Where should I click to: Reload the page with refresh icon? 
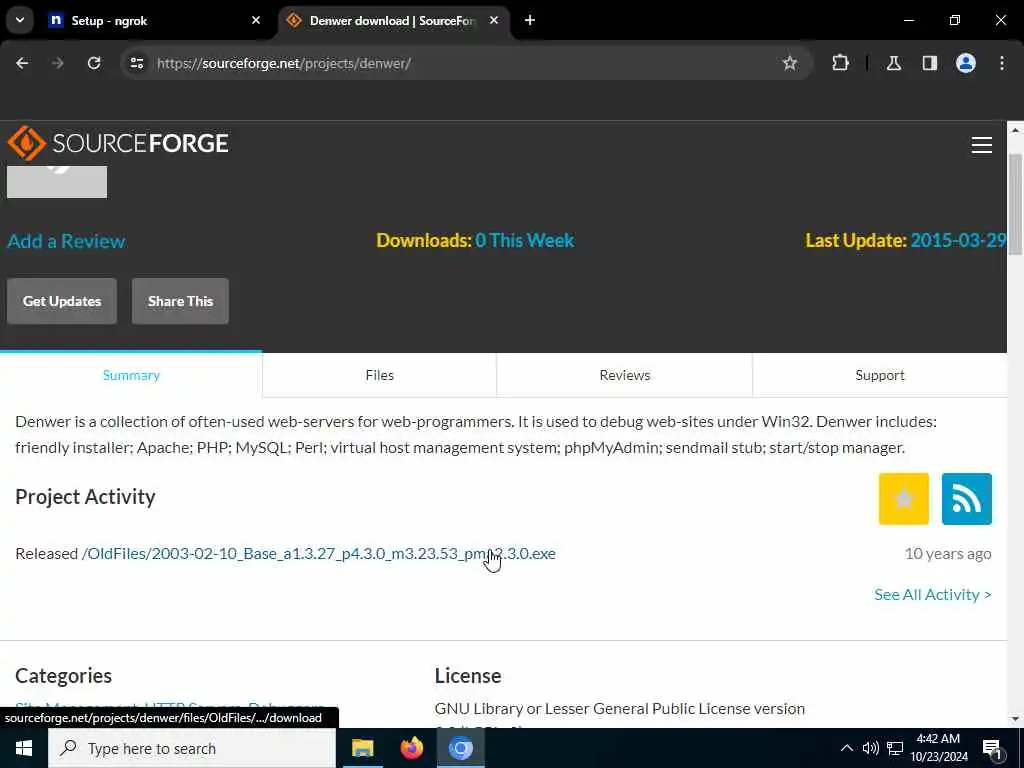(x=94, y=63)
